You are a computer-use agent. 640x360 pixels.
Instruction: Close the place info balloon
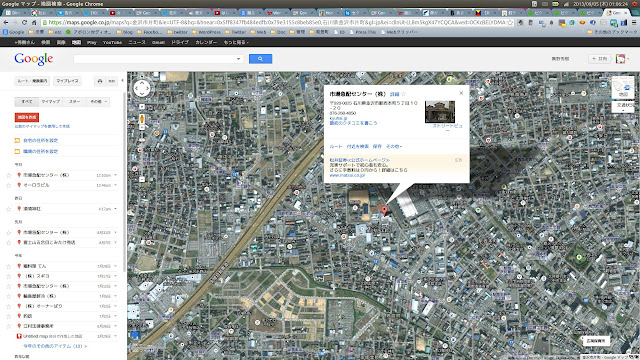tap(461, 93)
